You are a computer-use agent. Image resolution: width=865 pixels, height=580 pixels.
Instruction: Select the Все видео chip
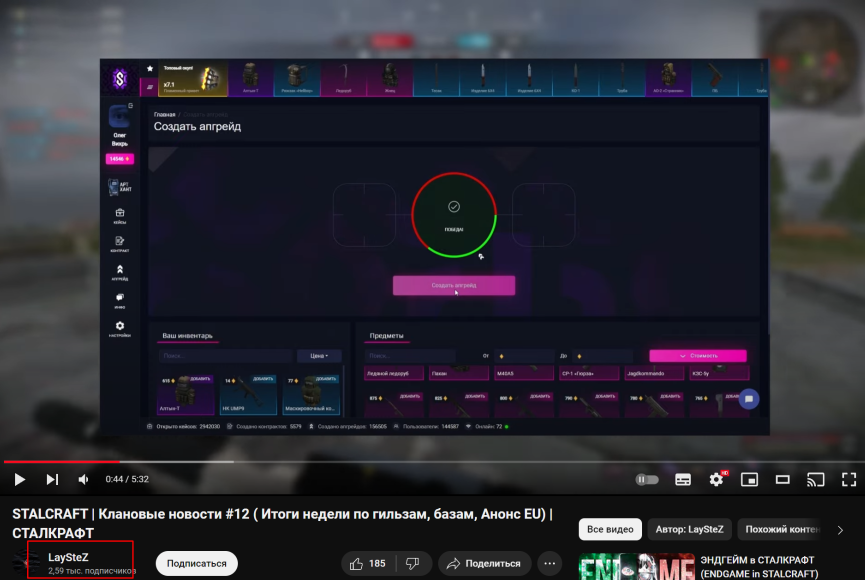tap(610, 529)
